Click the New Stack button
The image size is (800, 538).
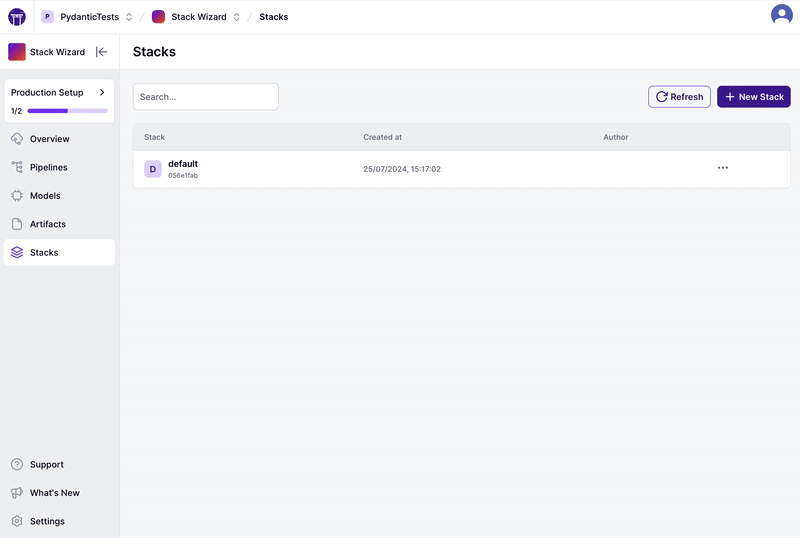coord(753,97)
